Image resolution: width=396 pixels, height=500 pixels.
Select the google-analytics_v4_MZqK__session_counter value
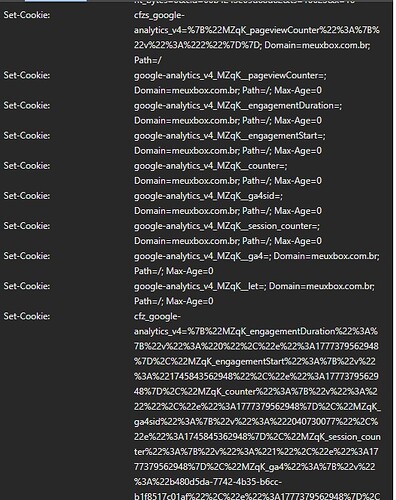(x=228, y=233)
